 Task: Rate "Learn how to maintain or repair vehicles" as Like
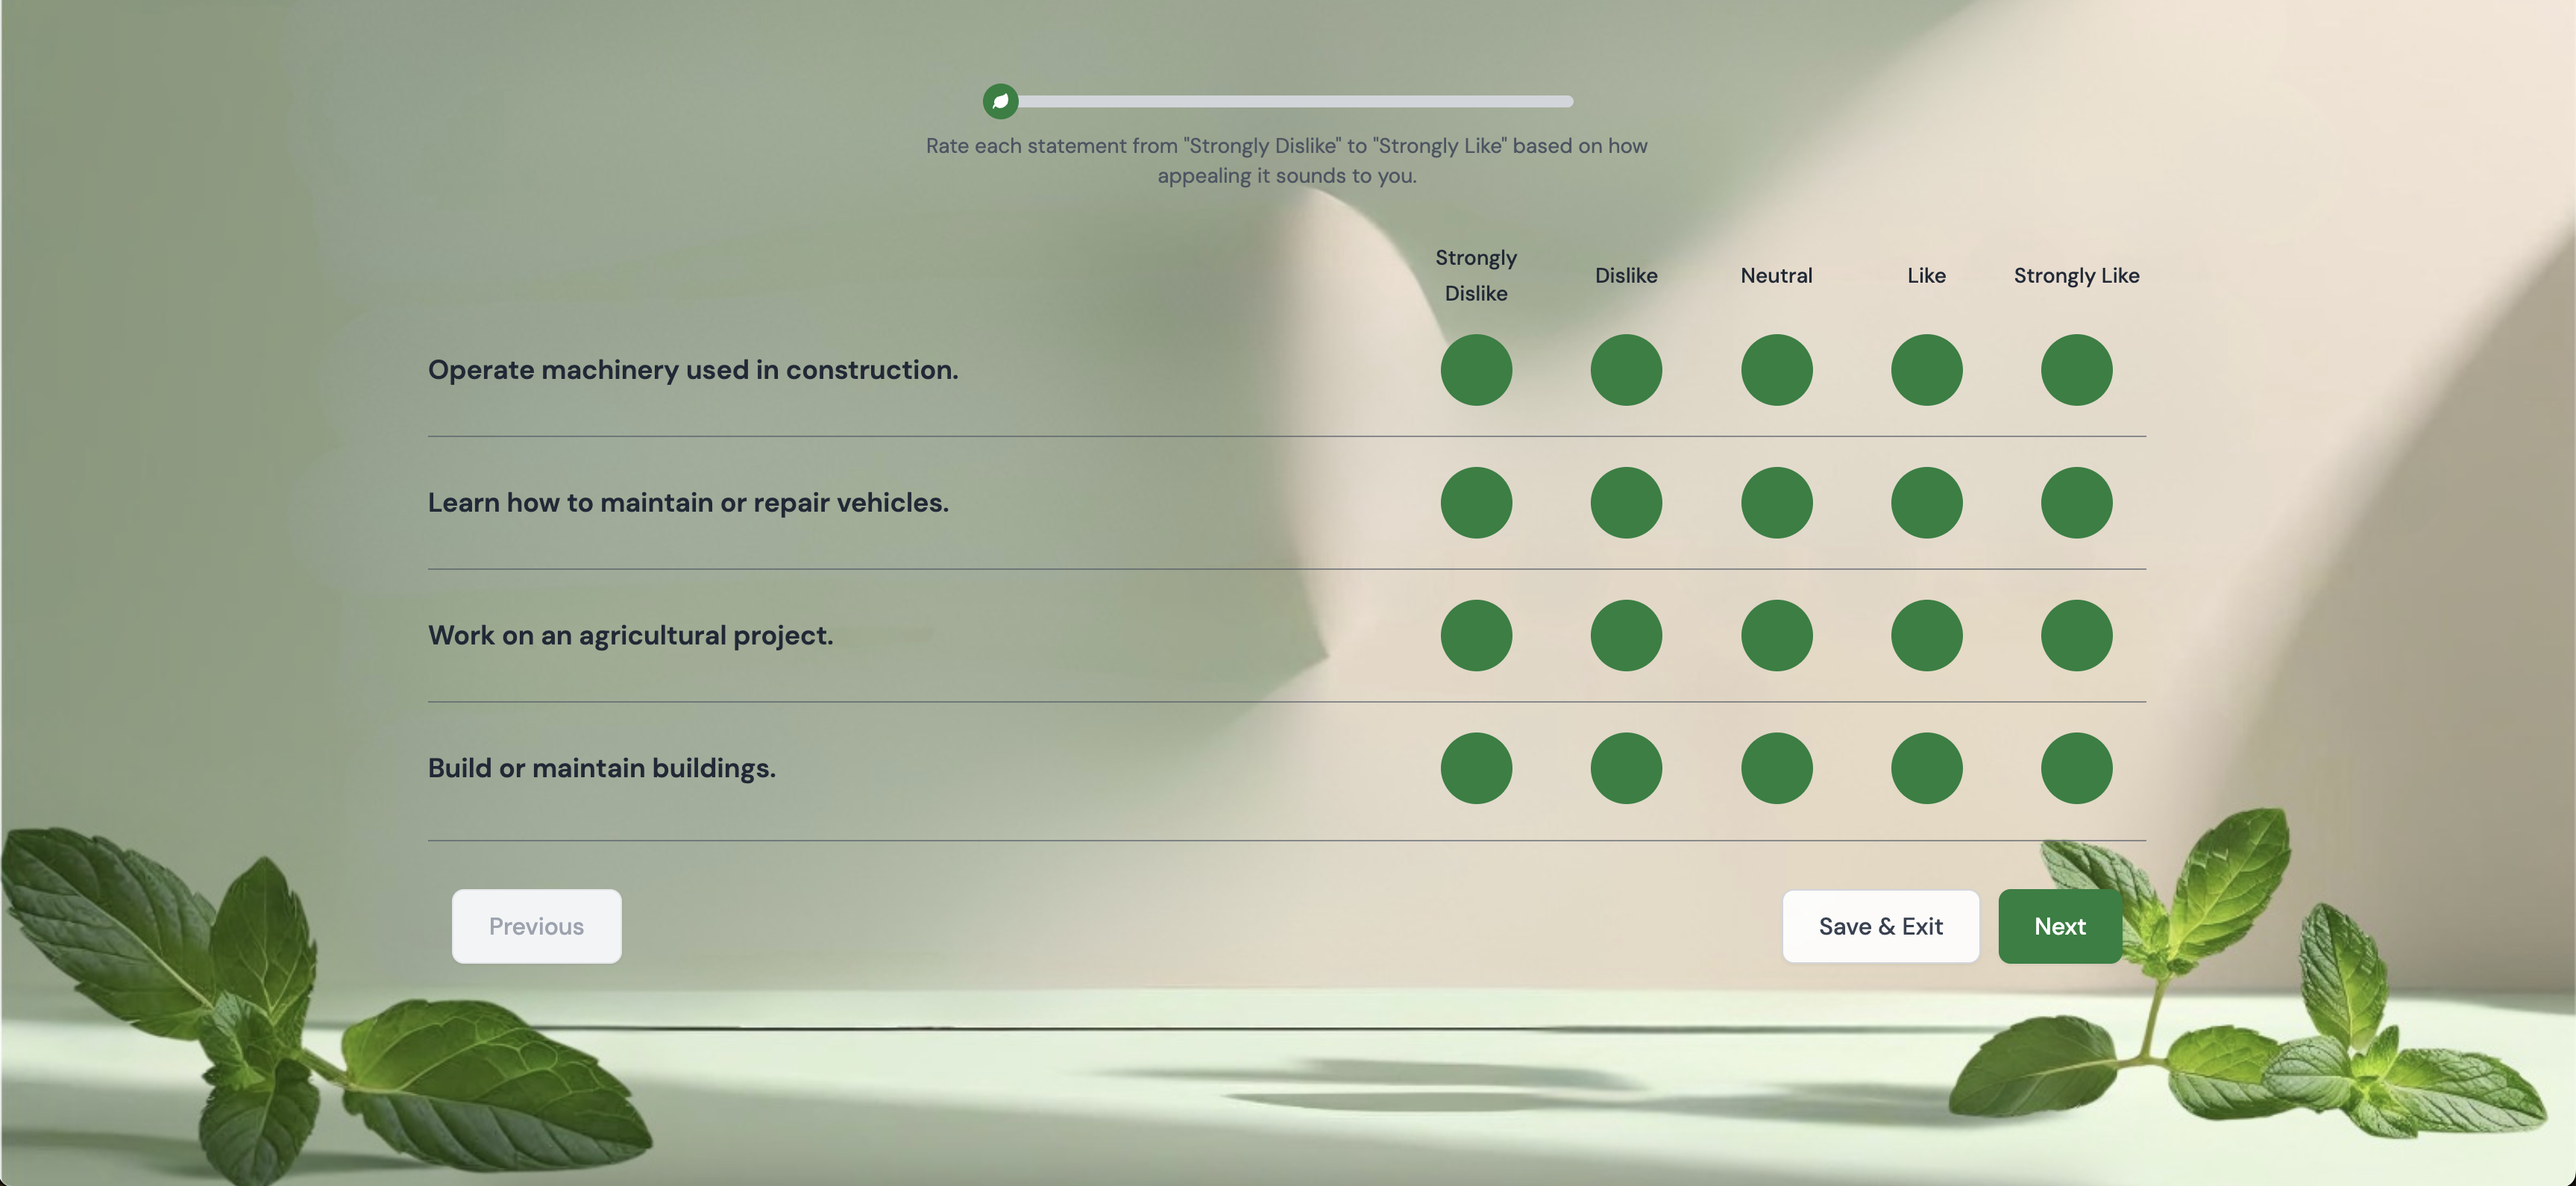pyautogui.click(x=1926, y=503)
